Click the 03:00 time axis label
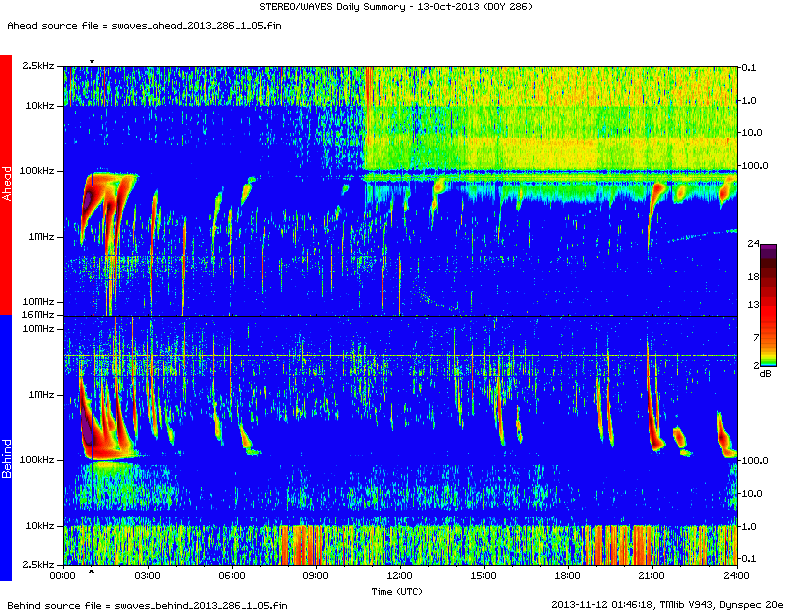This screenshot has width=792, height=612. [x=147, y=576]
